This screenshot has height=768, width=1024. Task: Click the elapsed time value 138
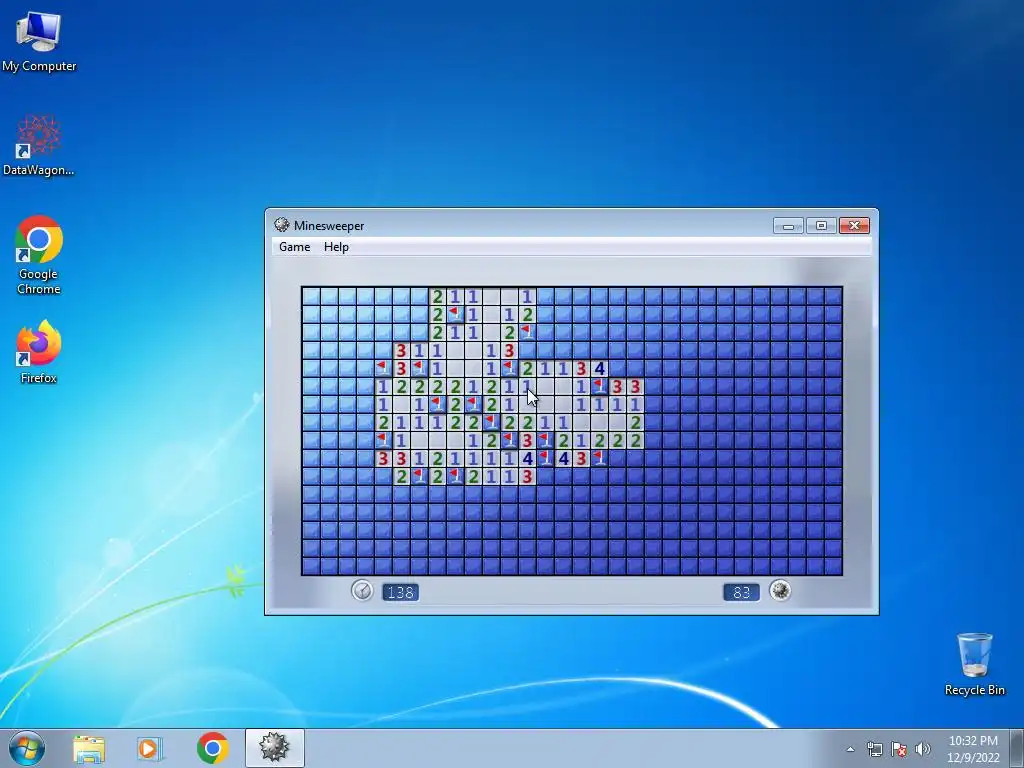tap(400, 592)
